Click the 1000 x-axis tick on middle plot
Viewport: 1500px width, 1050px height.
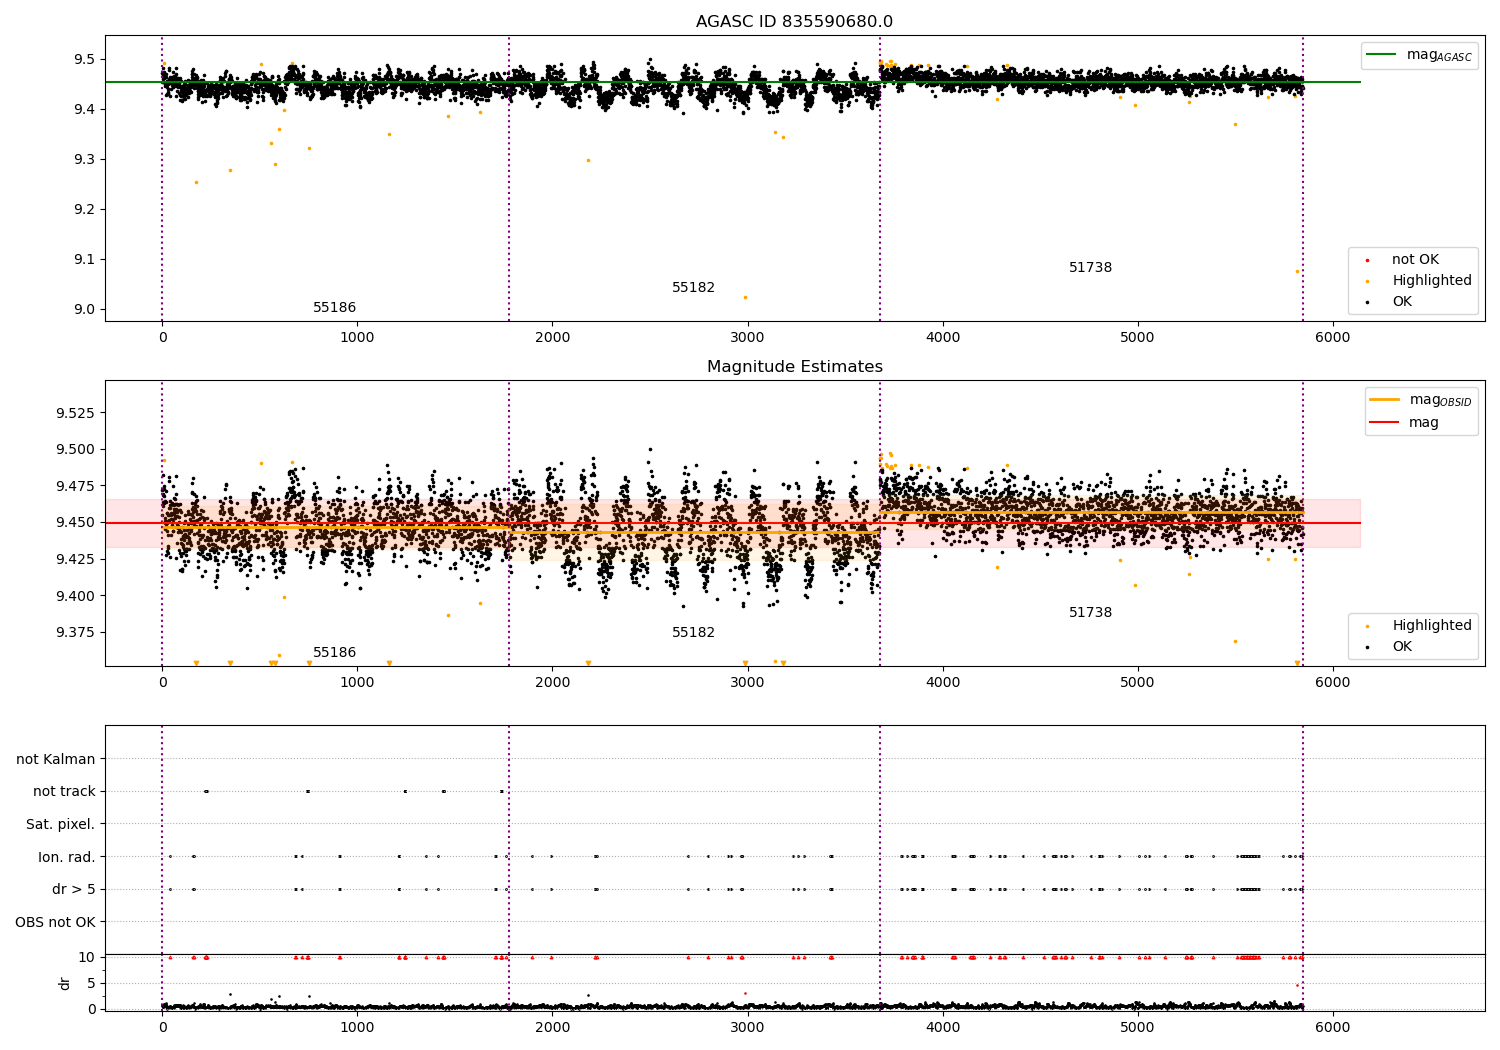pyautogui.click(x=357, y=683)
